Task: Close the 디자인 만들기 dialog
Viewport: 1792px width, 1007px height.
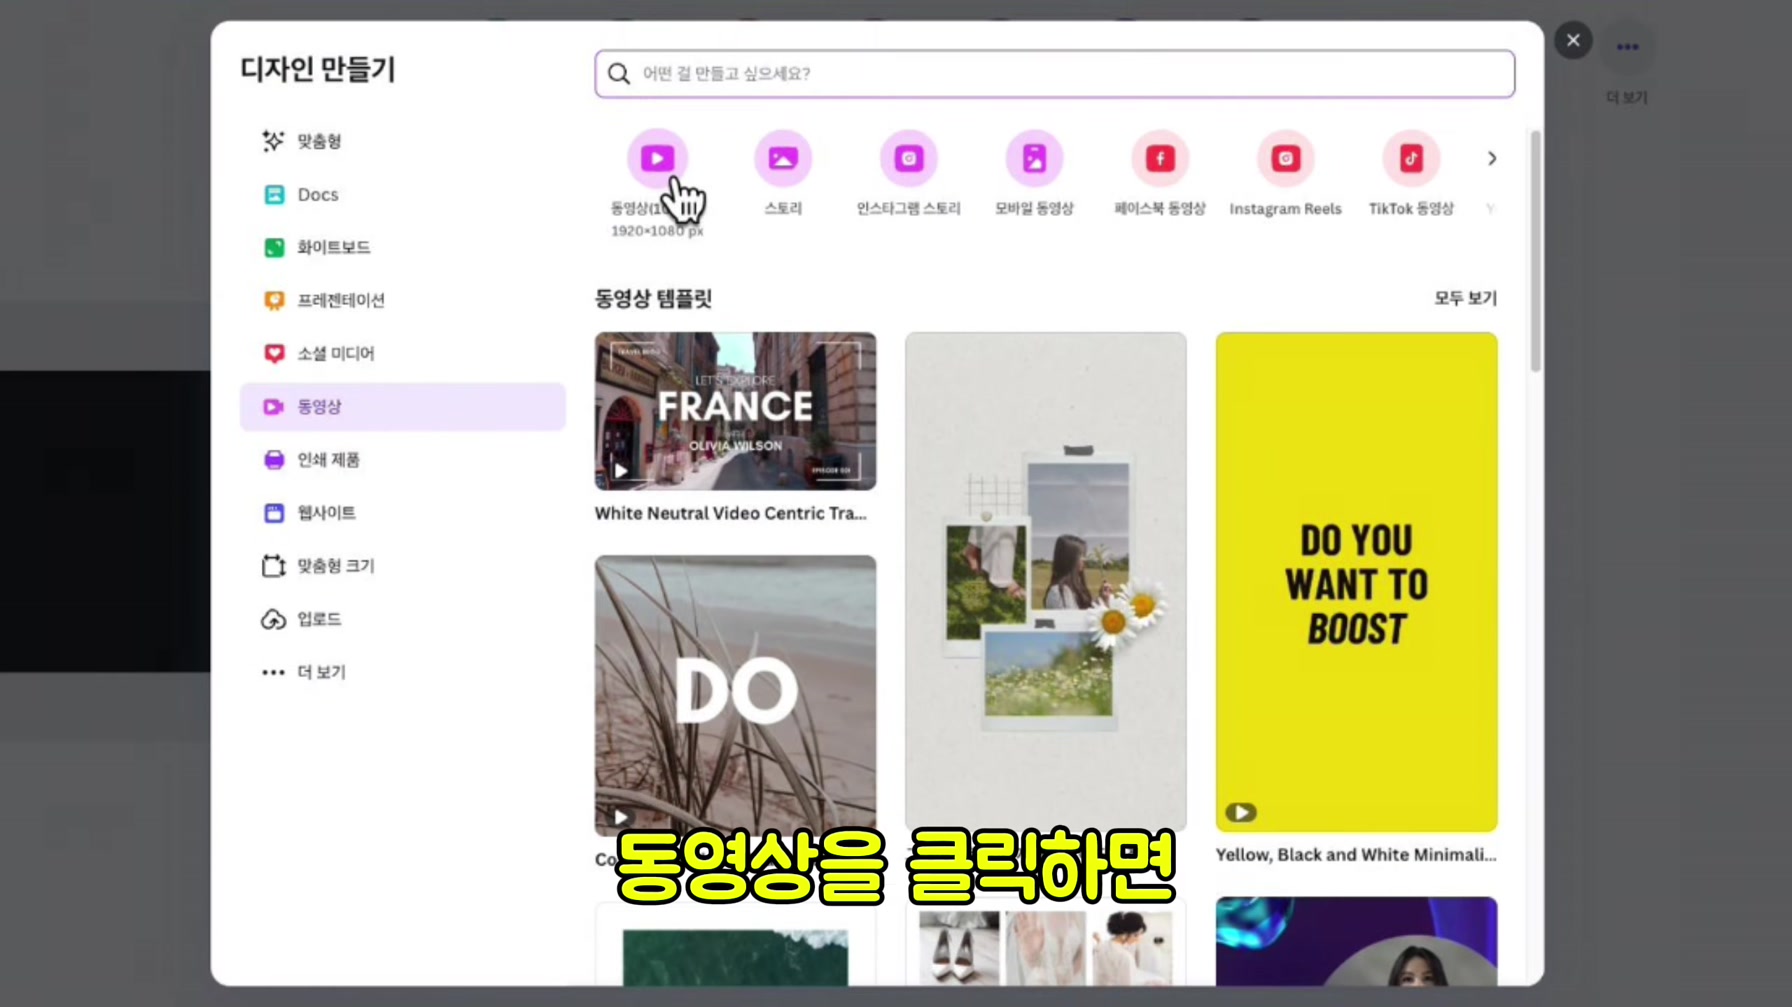Action: tap(1573, 40)
